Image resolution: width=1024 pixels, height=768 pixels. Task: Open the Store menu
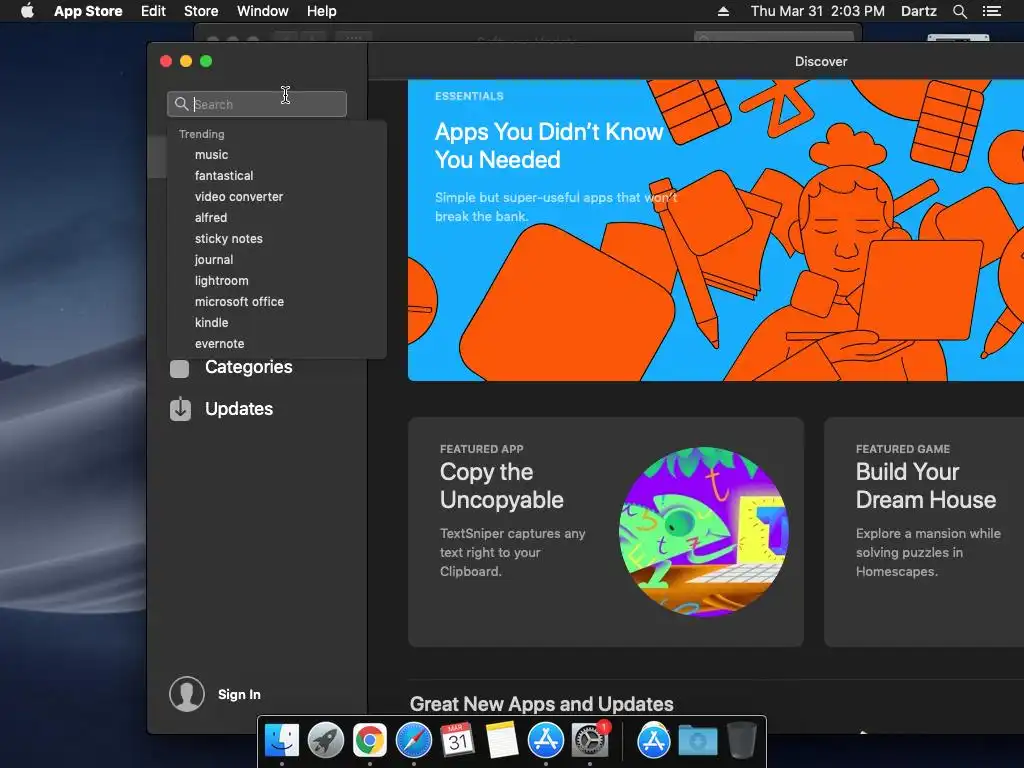[201, 11]
